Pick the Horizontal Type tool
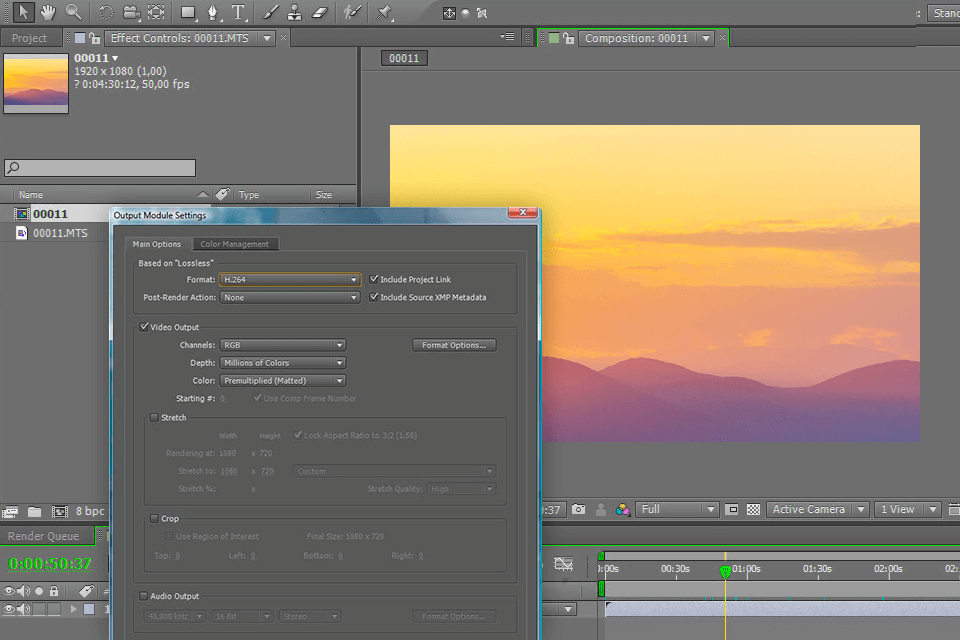 click(x=237, y=13)
